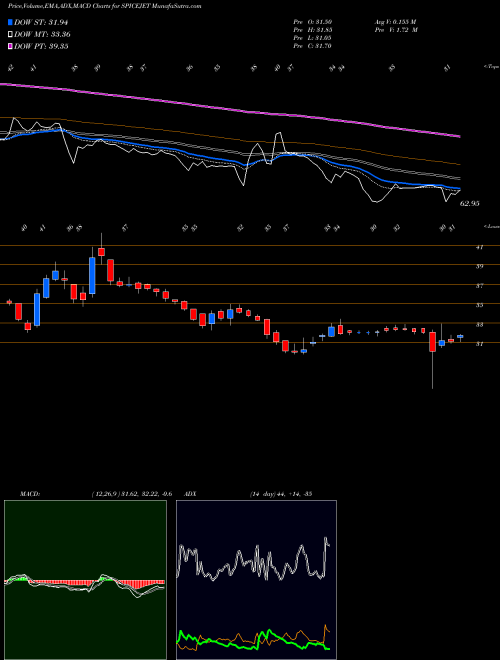Click the 35 price axis label
This screenshot has width=500, height=660.
(x=479, y=305)
